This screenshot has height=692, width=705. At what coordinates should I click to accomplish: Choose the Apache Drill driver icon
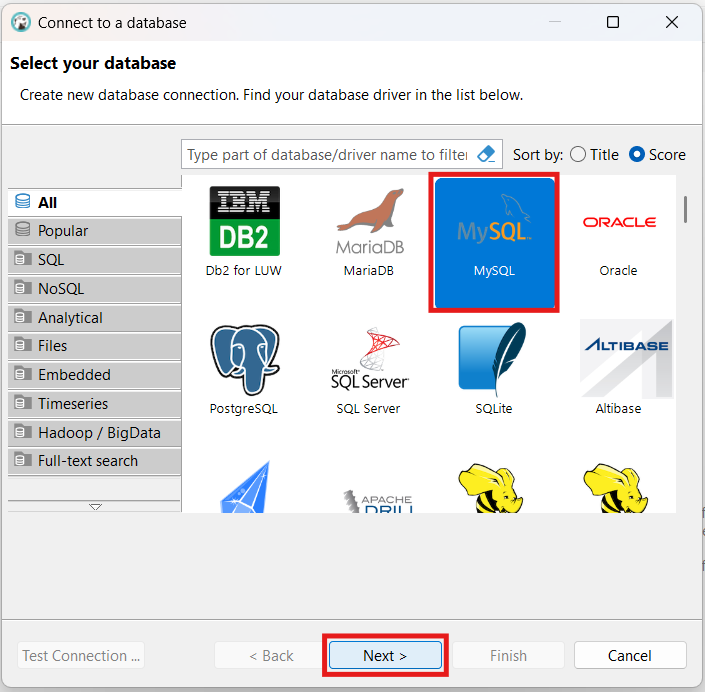[x=378, y=501]
